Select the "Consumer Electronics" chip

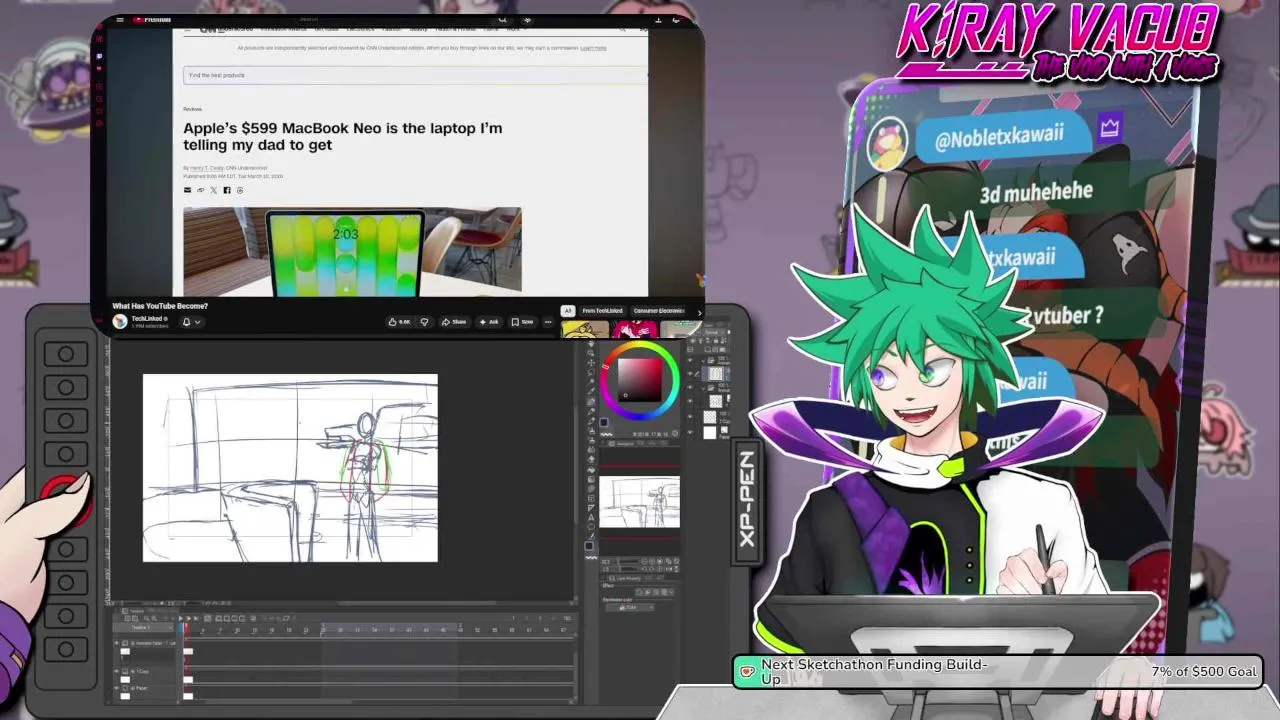[658, 311]
